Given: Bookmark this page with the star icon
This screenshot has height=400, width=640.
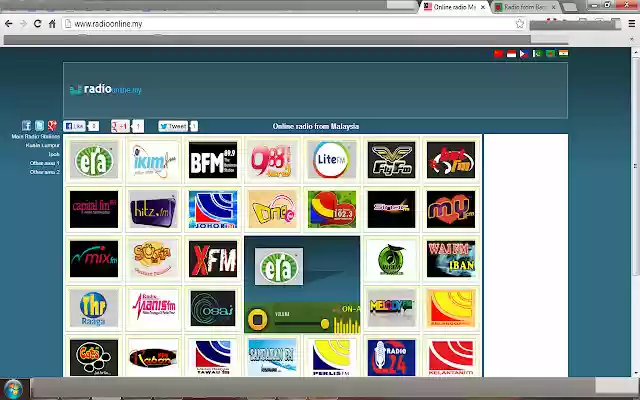Looking at the screenshot, I should pyautogui.click(x=520, y=24).
